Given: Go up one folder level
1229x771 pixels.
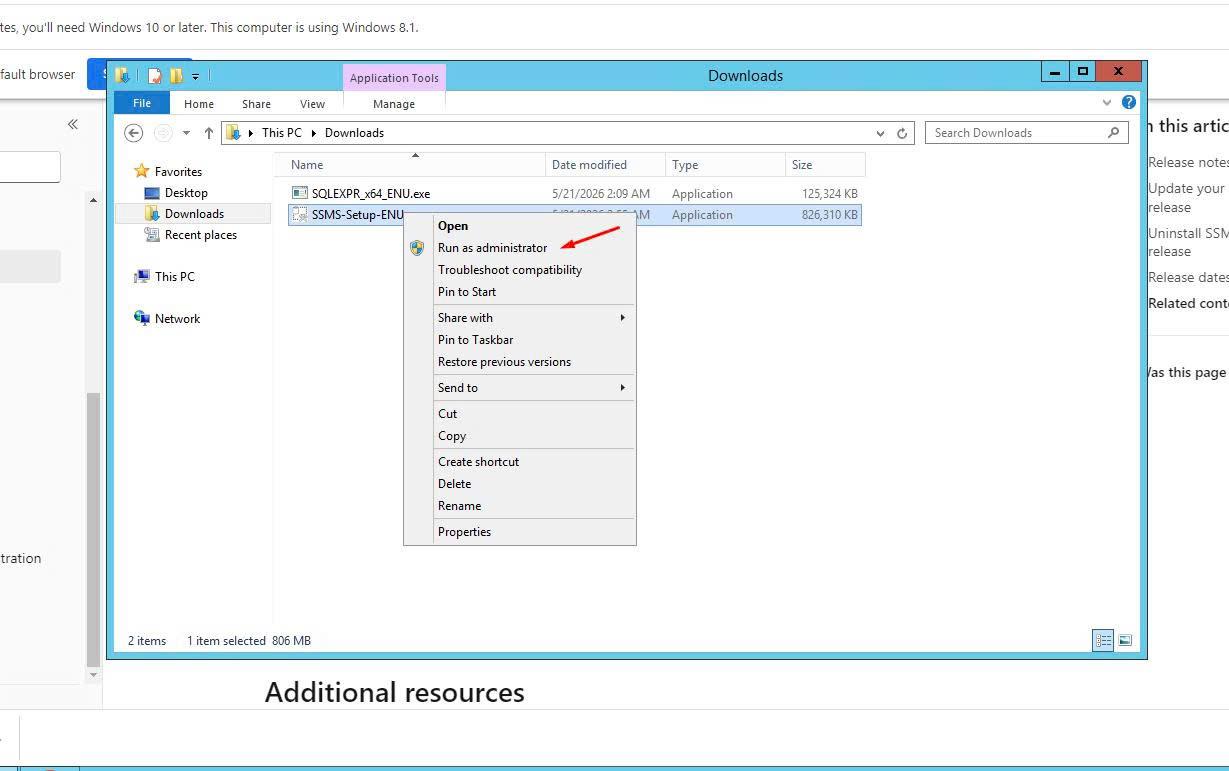Looking at the screenshot, I should click(208, 133).
